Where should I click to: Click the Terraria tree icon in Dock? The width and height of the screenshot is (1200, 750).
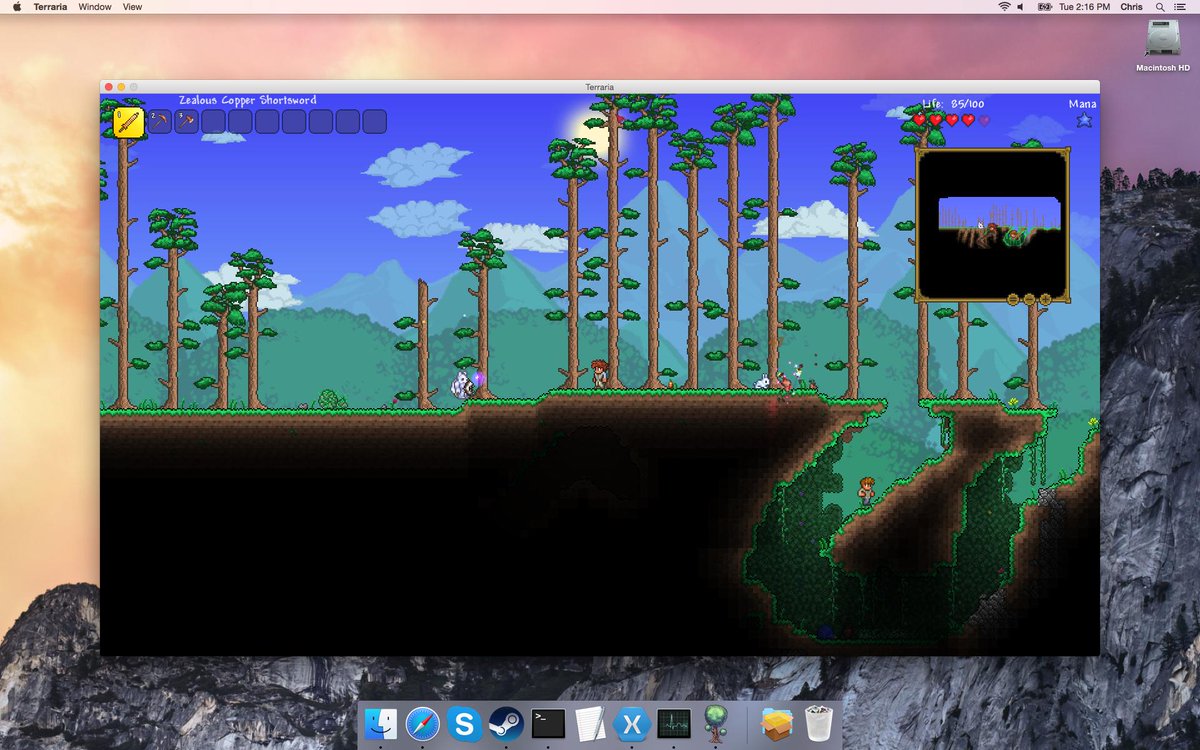click(716, 722)
